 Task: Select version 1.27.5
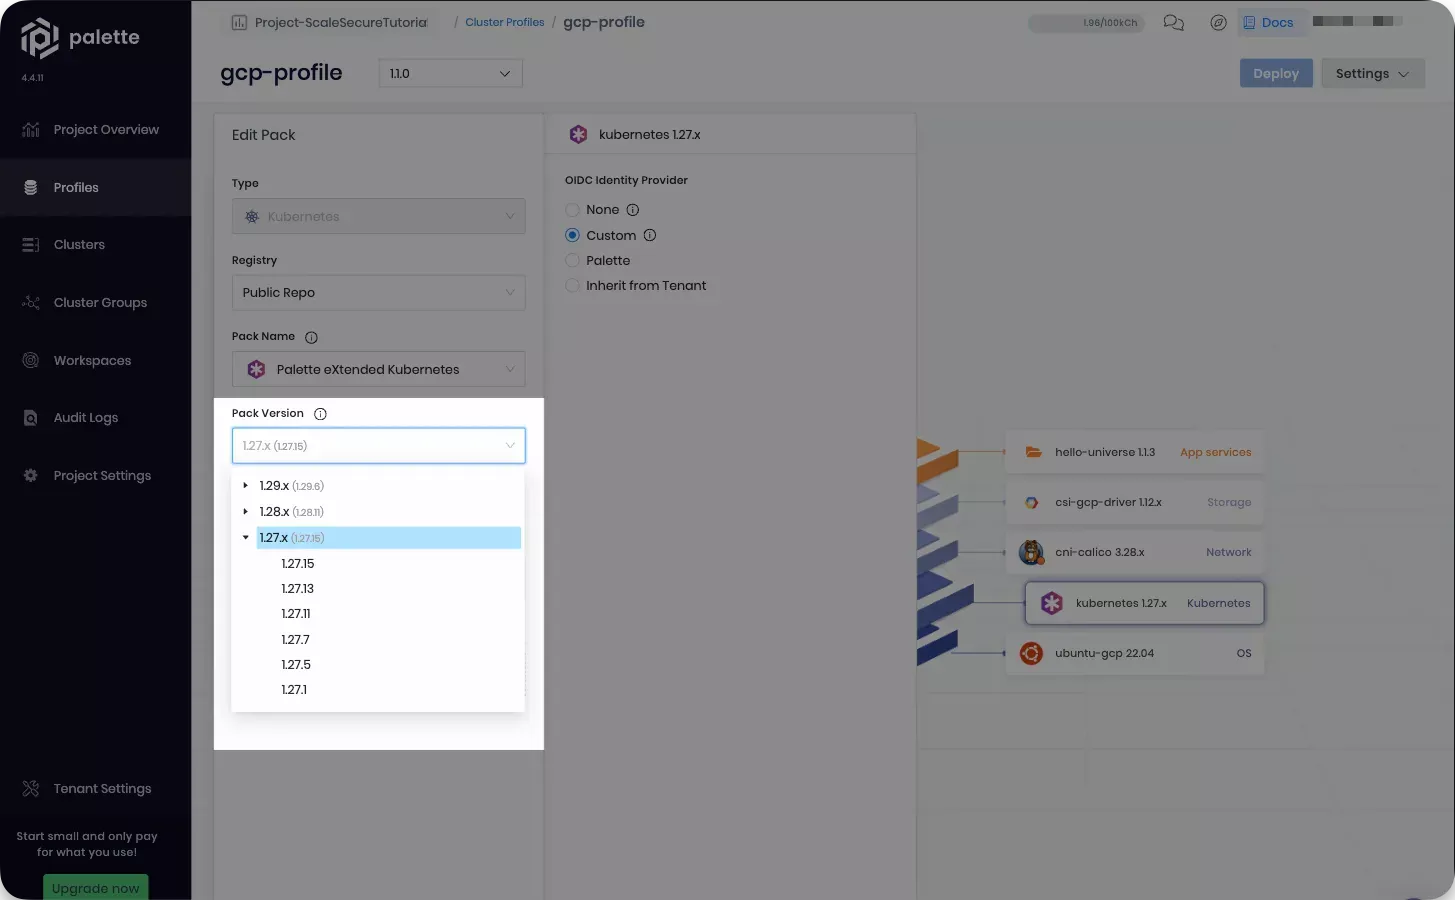click(296, 665)
